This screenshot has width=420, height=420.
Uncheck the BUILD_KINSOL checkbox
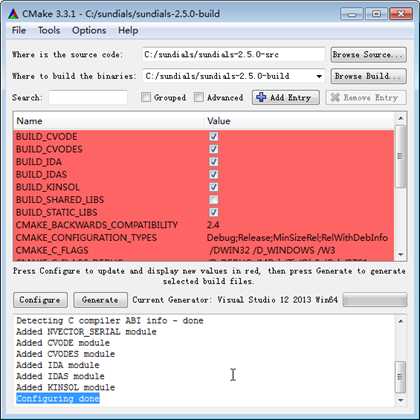point(214,187)
